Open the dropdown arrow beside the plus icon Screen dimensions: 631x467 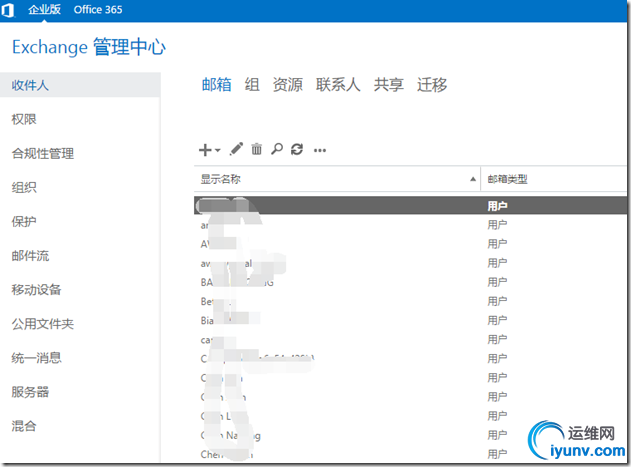click(x=218, y=150)
